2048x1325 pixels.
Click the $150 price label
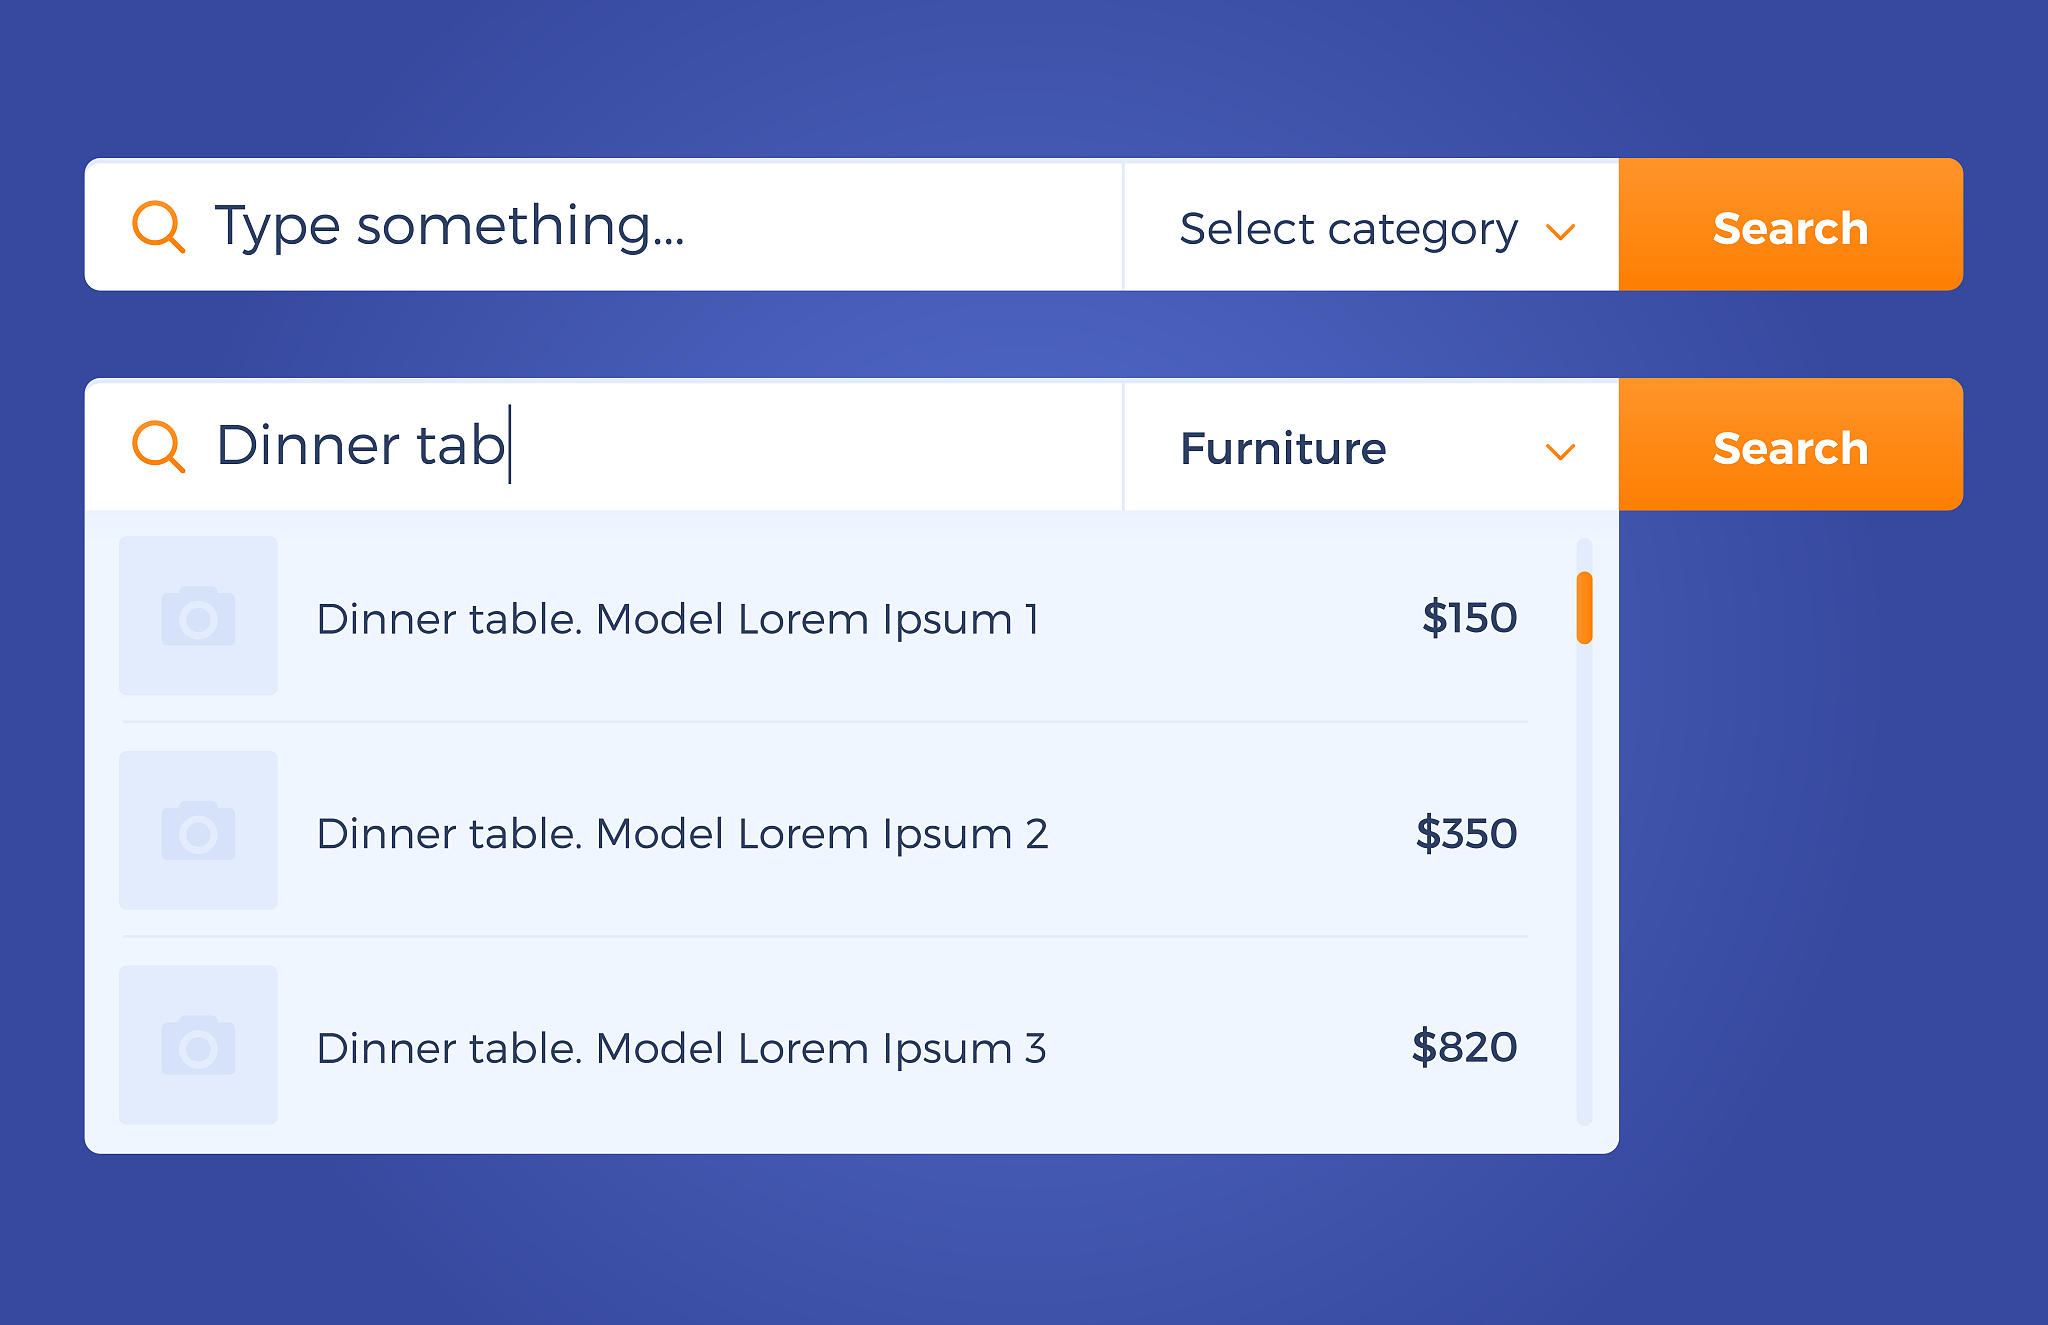tap(1469, 618)
